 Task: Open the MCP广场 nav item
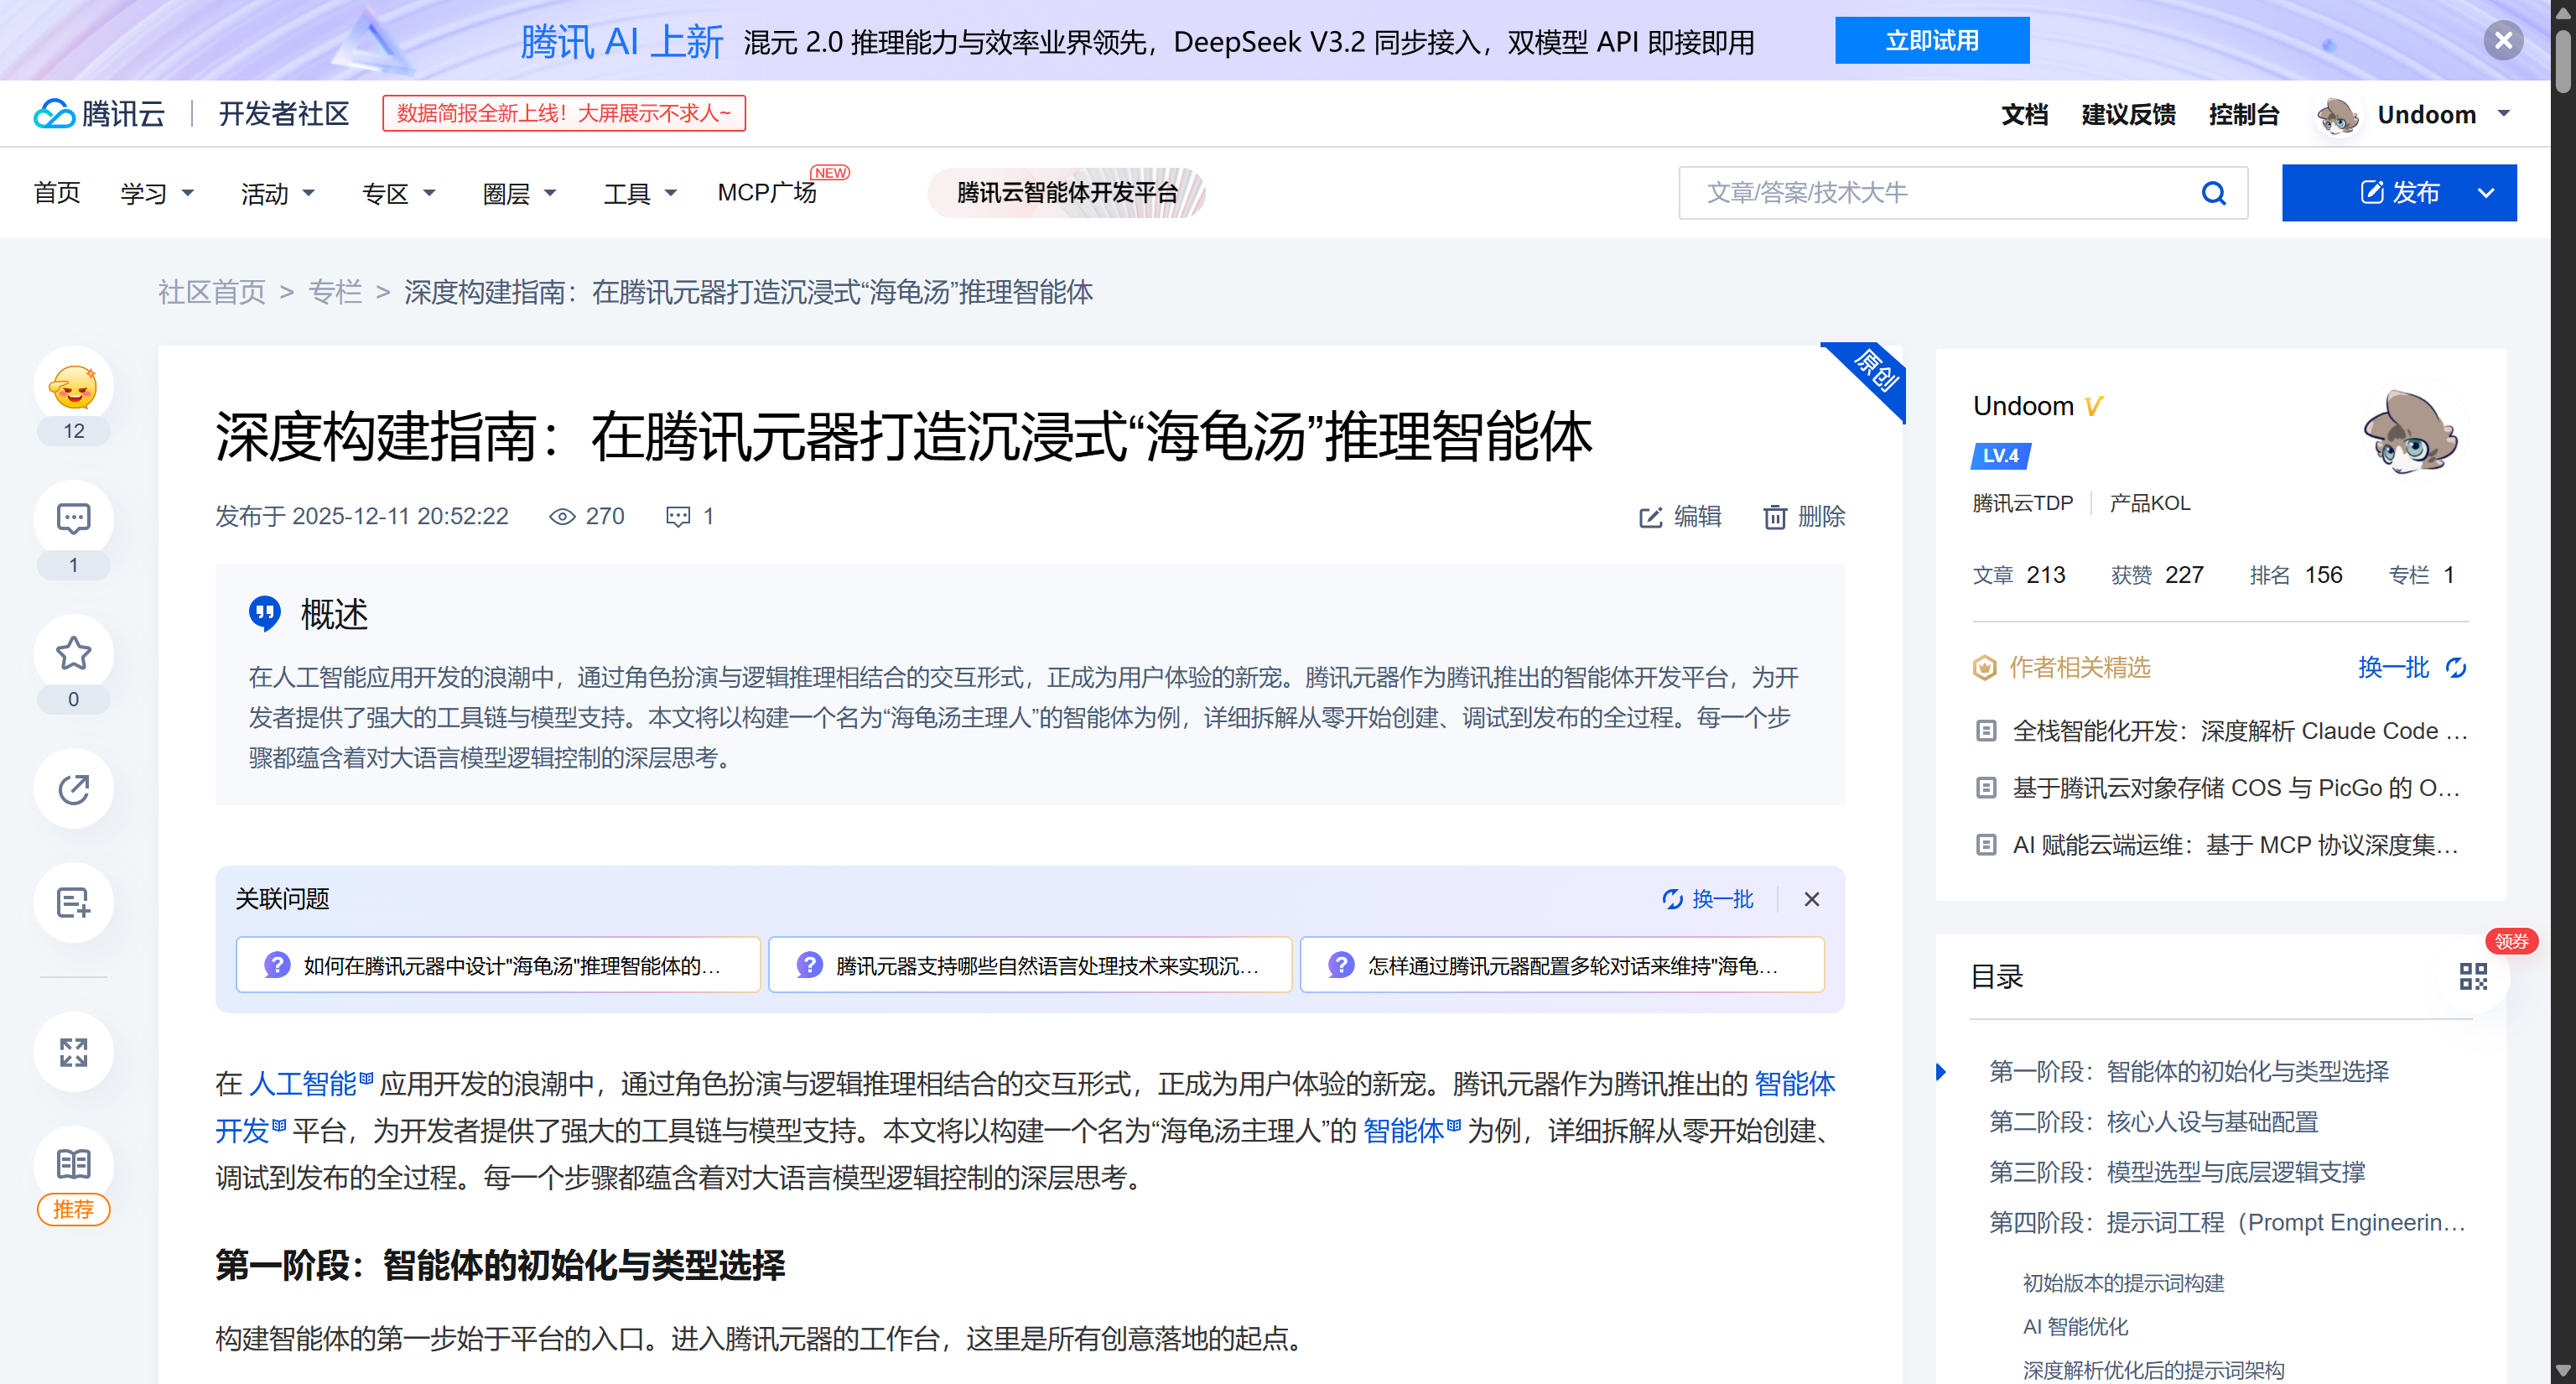(x=767, y=193)
